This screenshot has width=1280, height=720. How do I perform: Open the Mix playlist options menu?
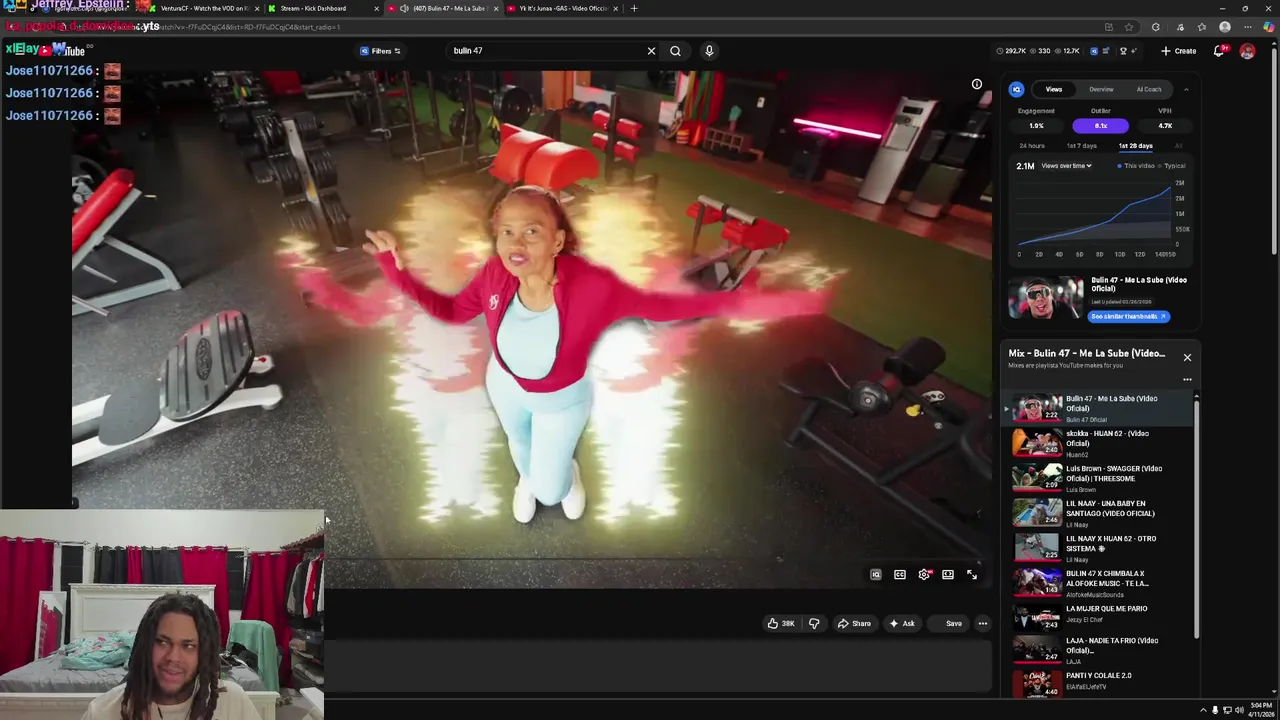1187,379
